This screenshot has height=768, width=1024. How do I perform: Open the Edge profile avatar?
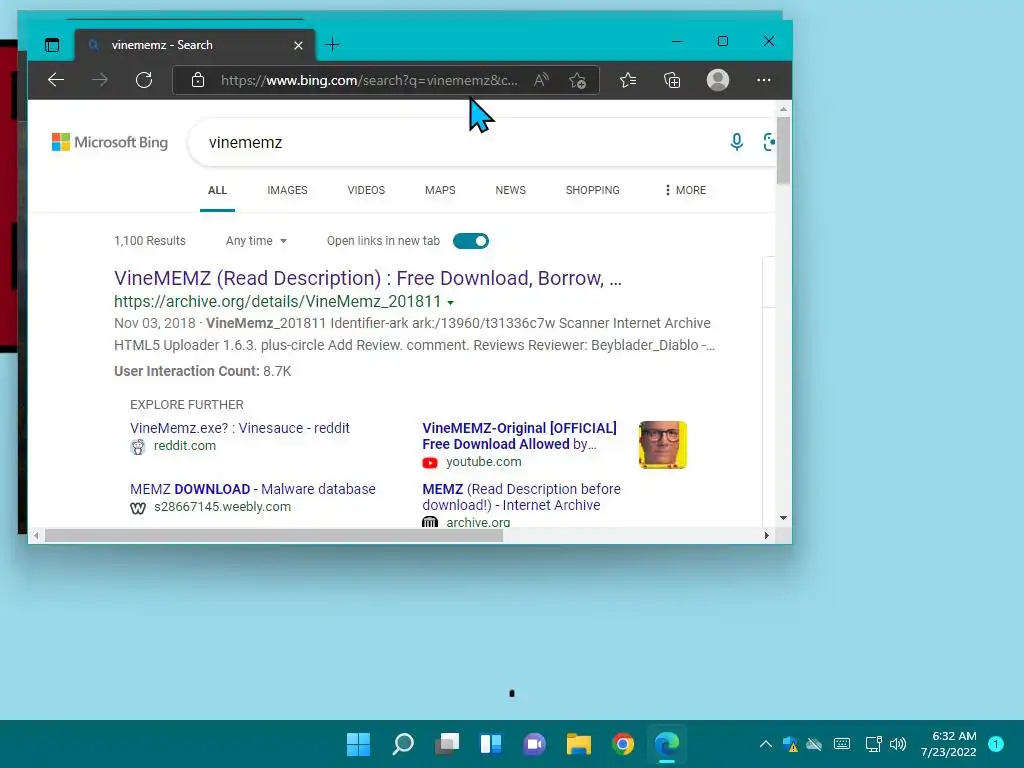point(718,80)
